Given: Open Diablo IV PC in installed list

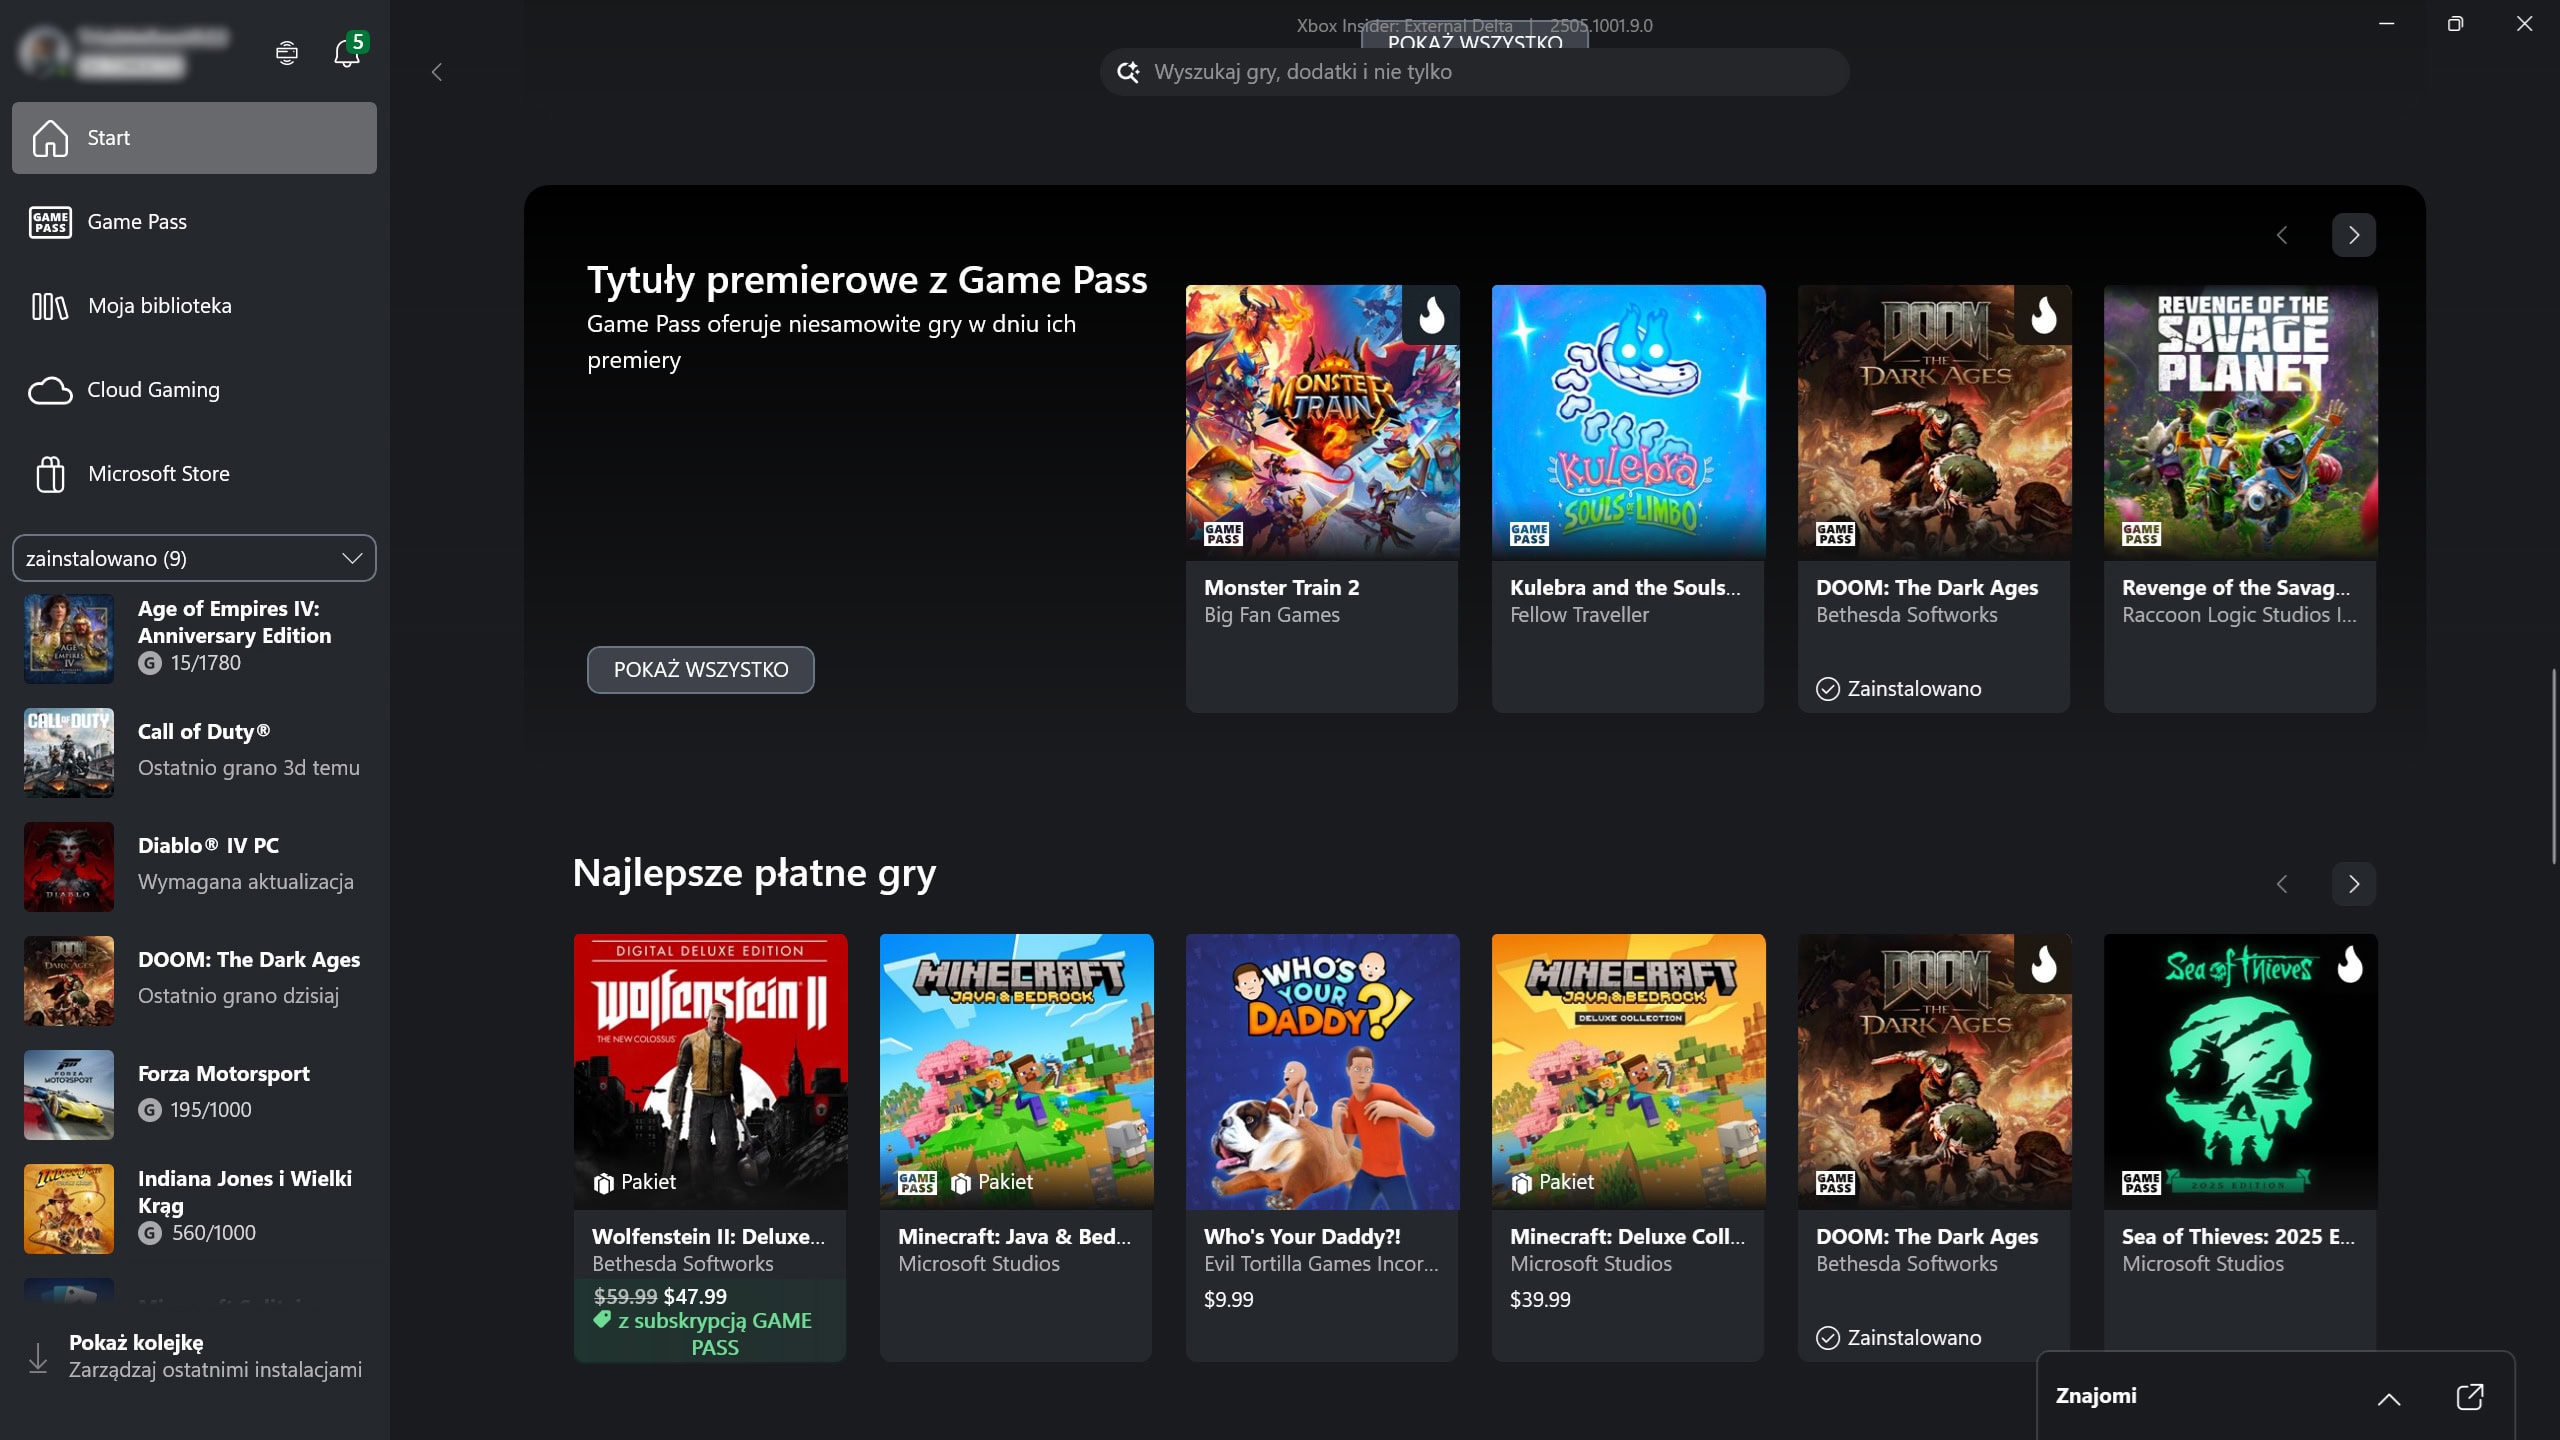Looking at the screenshot, I should [x=194, y=867].
